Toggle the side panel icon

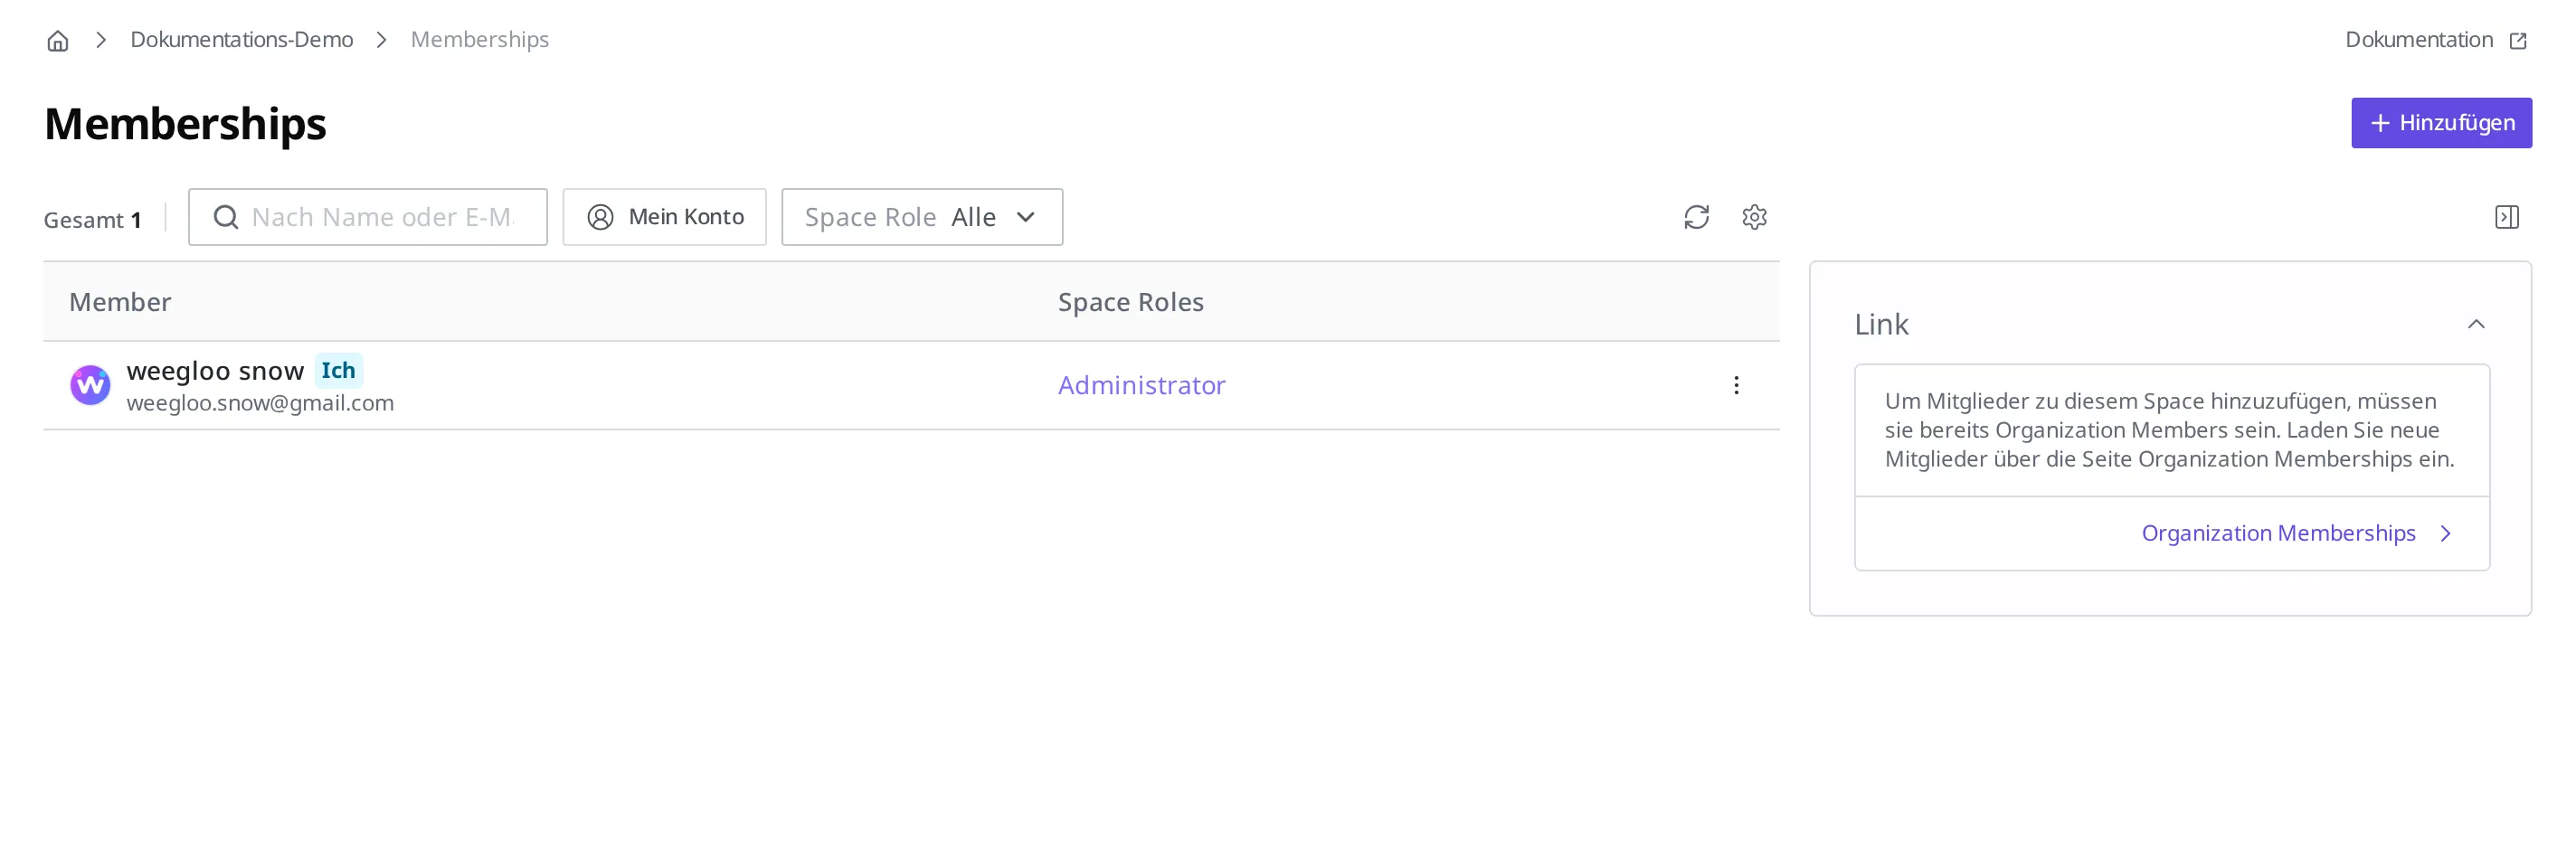coord(2506,217)
